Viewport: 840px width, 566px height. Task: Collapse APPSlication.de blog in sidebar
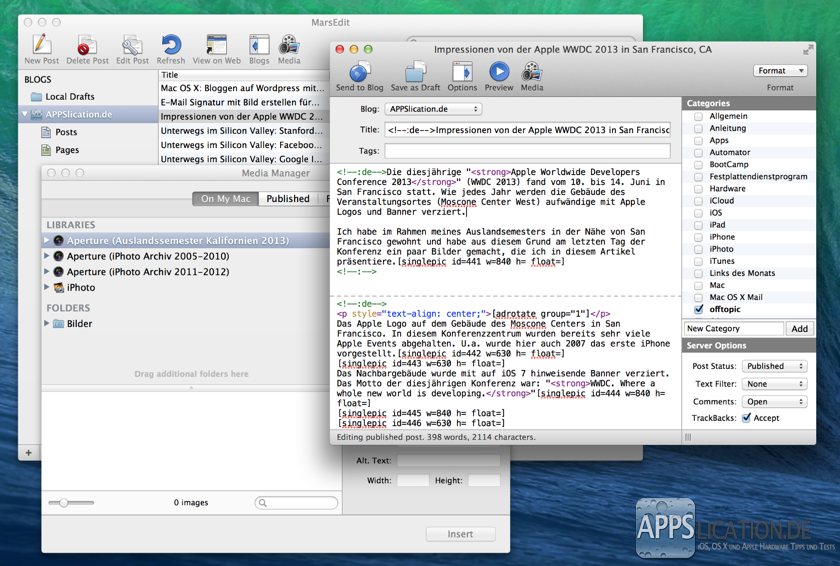pos(24,114)
